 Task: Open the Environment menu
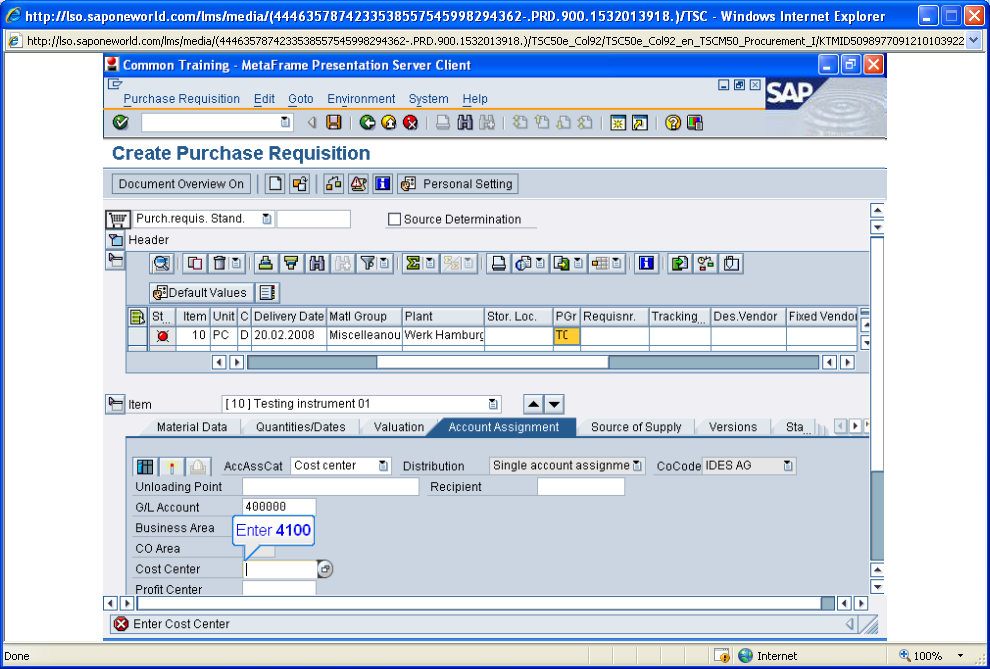tap(361, 99)
